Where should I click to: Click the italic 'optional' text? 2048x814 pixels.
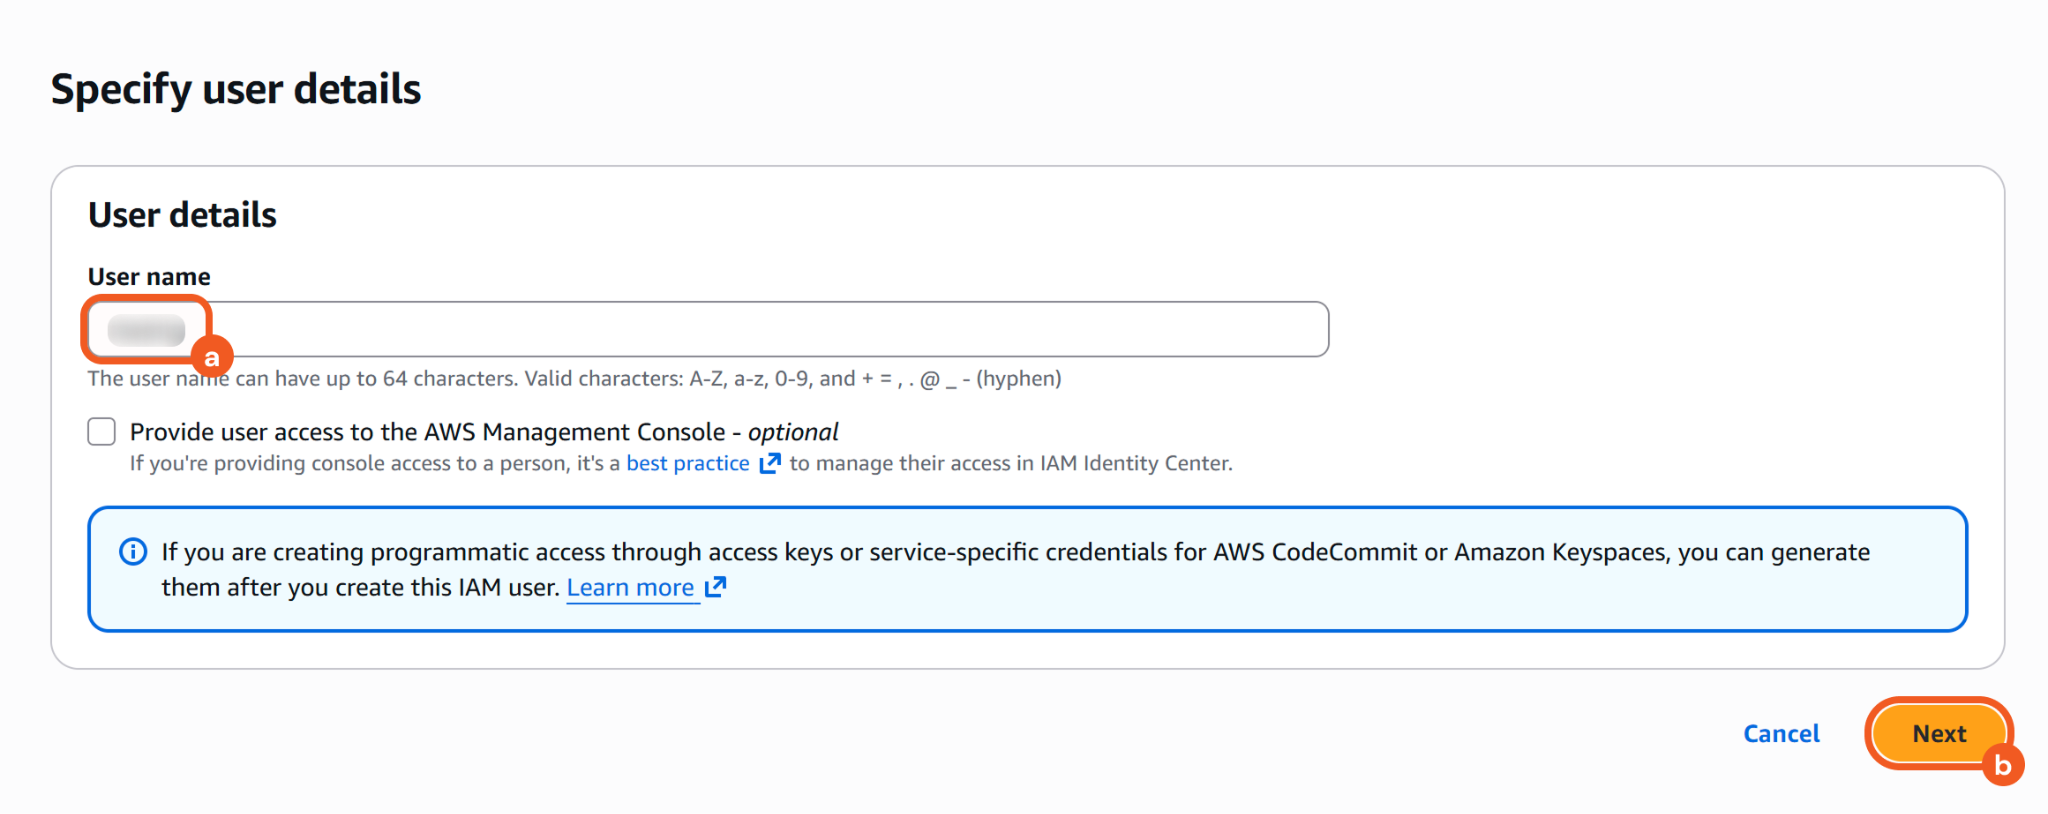coord(793,432)
